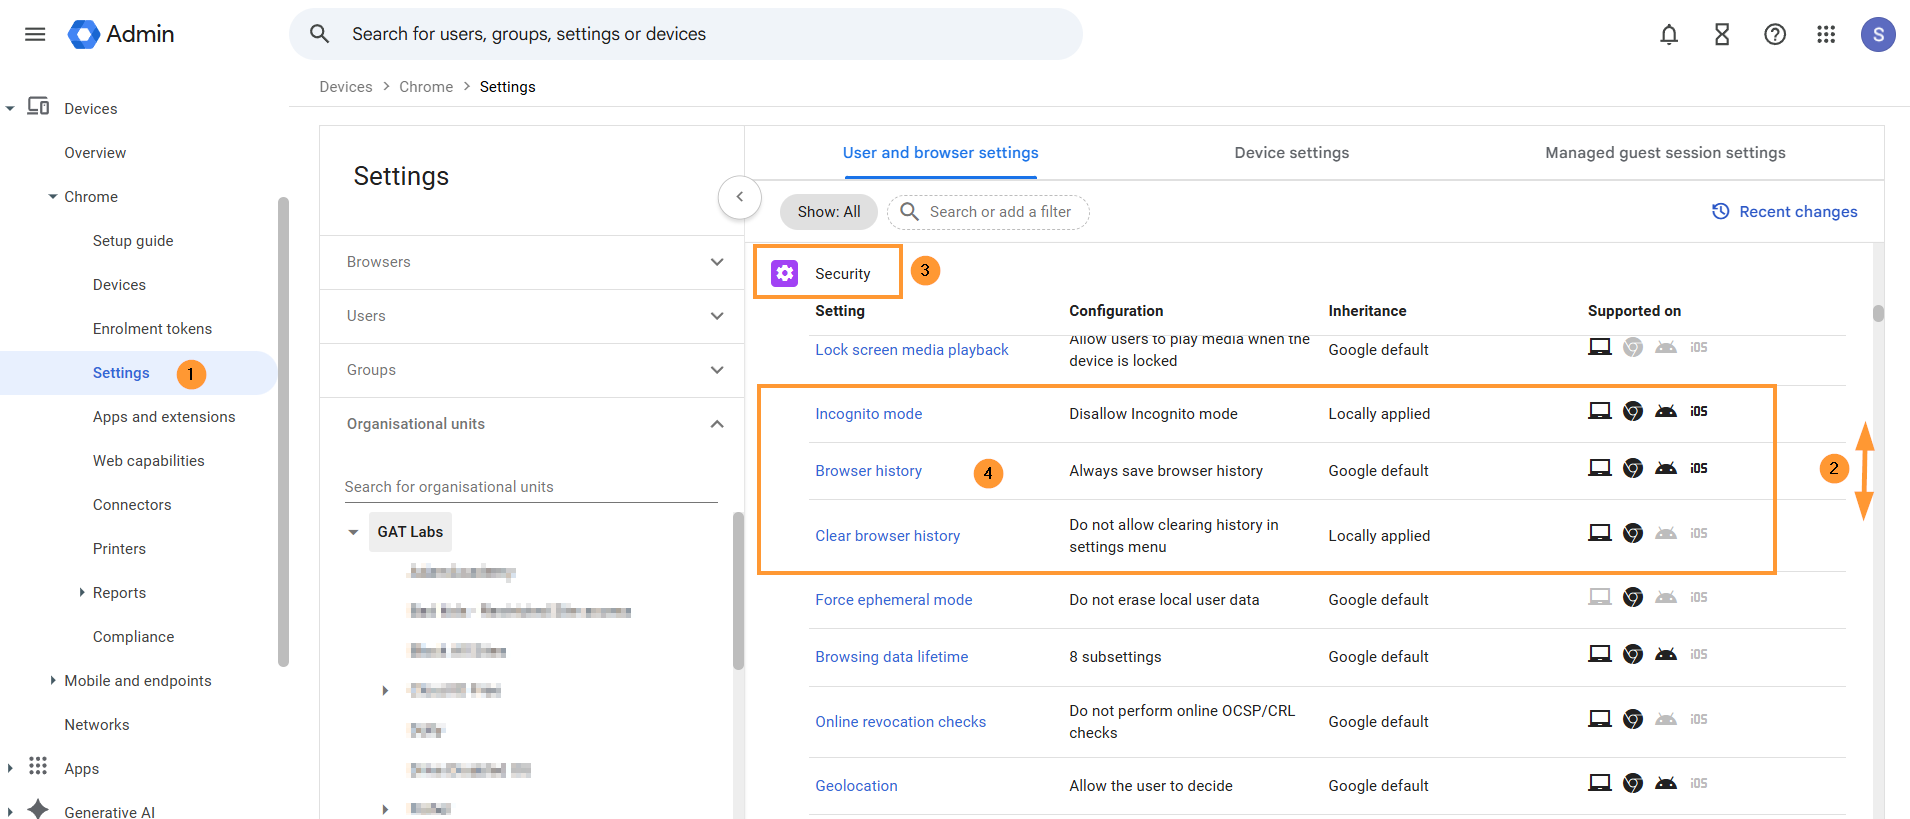Switch to the Device settings tab
The height and width of the screenshot is (819, 1910).
pyautogui.click(x=1291, y=153)
